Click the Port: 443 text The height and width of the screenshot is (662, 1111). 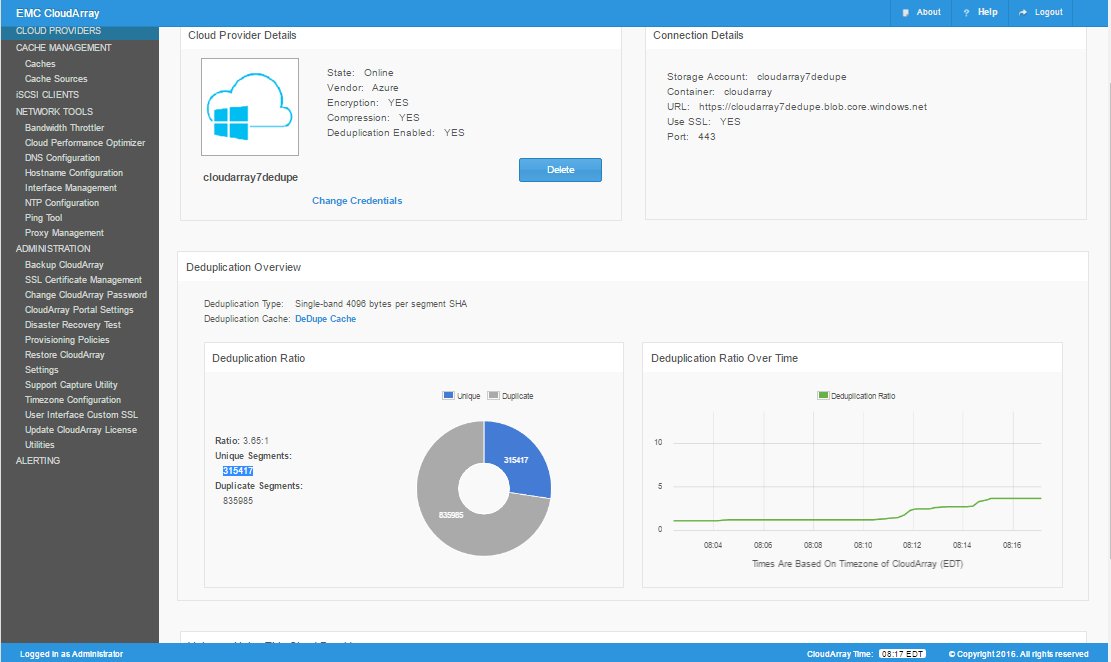click(x=691, y=137)
